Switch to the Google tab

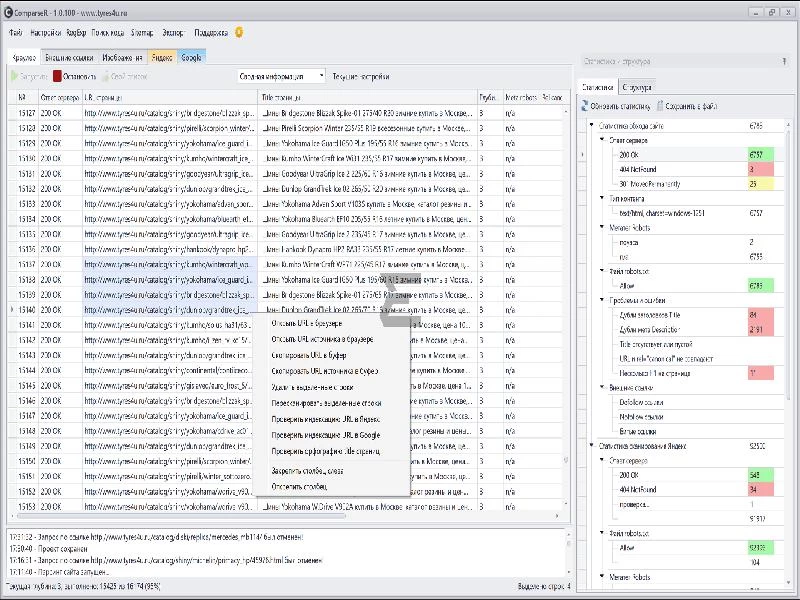[x=191, y=58]
